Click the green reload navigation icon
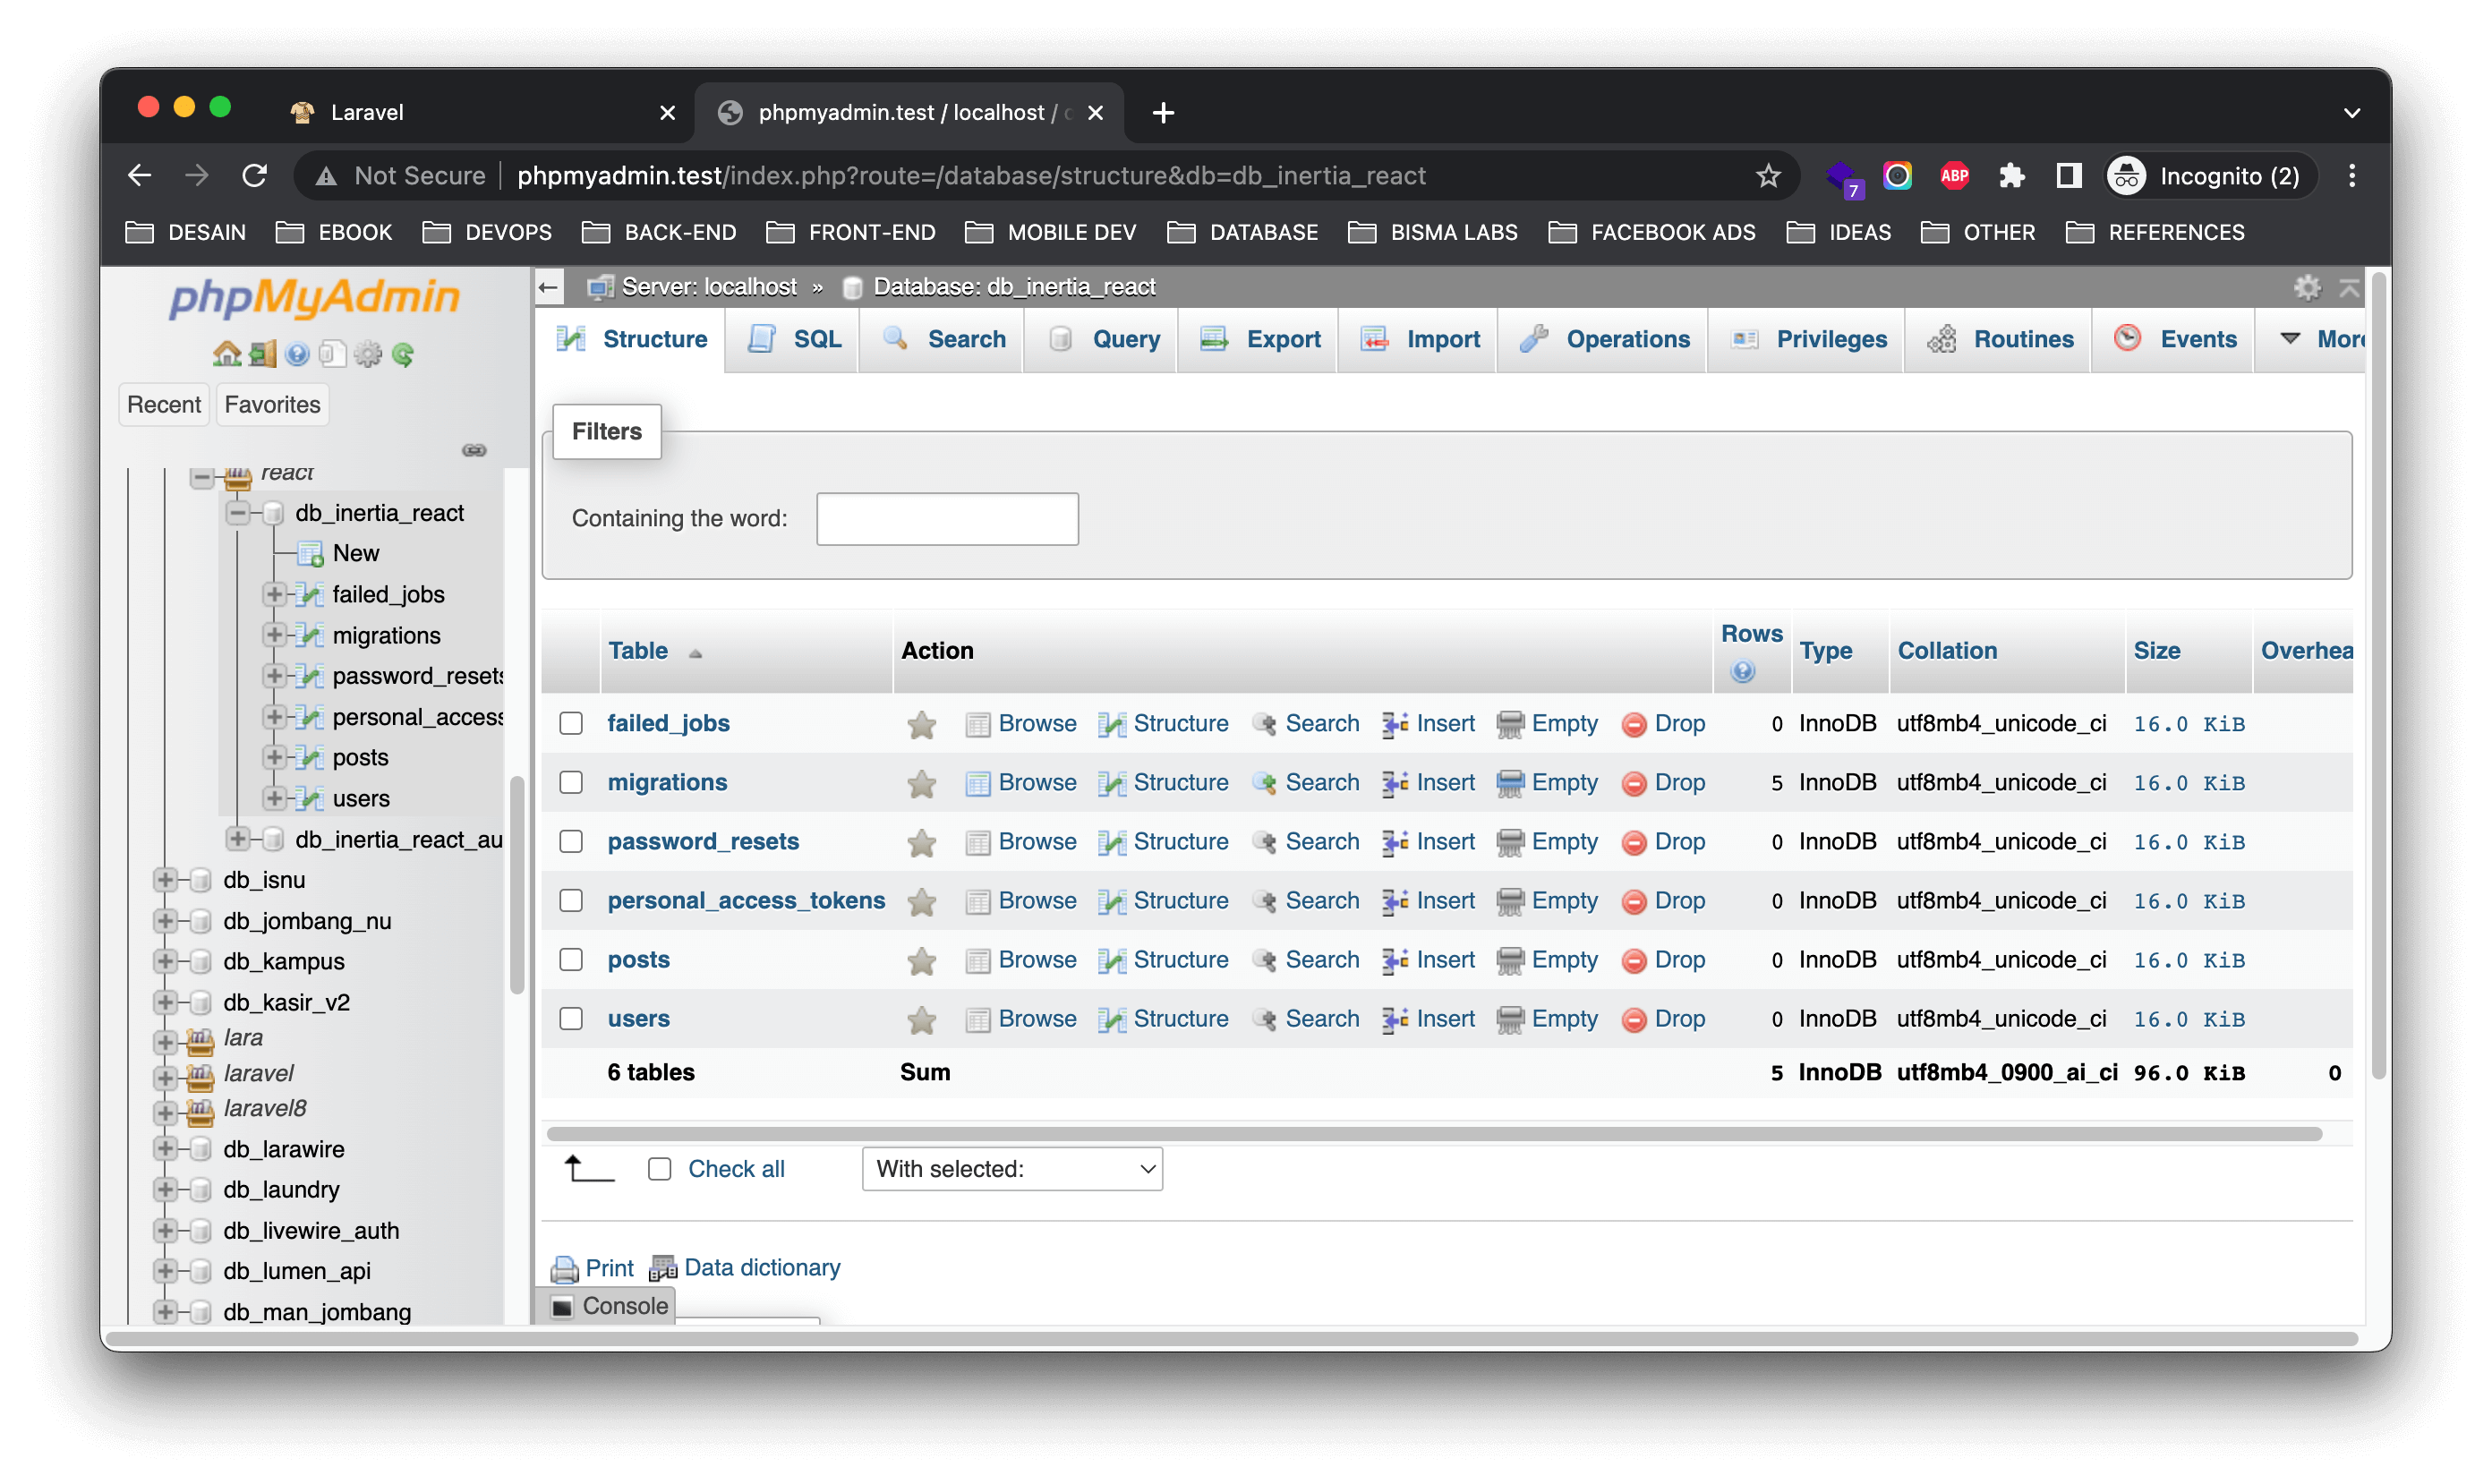The height and width of the screenshot is (1484, 2492). 403,354
